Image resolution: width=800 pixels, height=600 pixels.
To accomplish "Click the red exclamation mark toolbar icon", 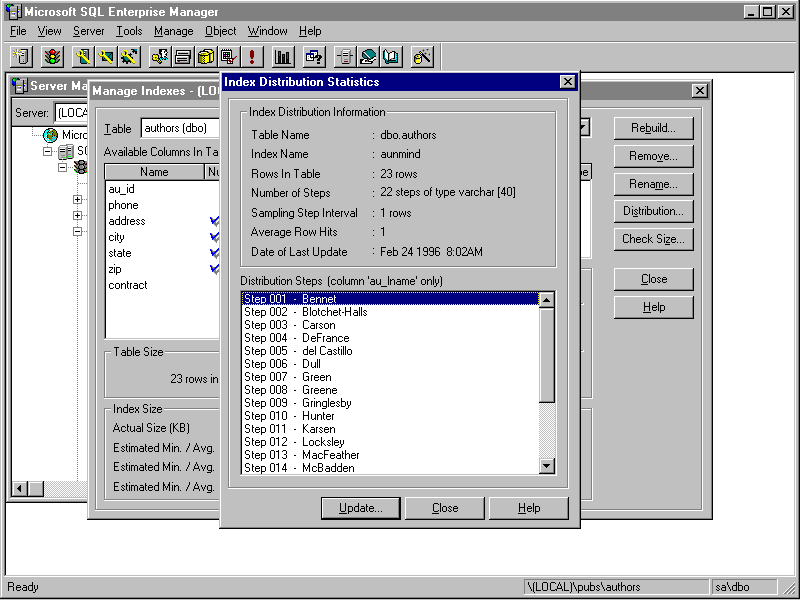I will pyautogui.click(x=252, y=57).
